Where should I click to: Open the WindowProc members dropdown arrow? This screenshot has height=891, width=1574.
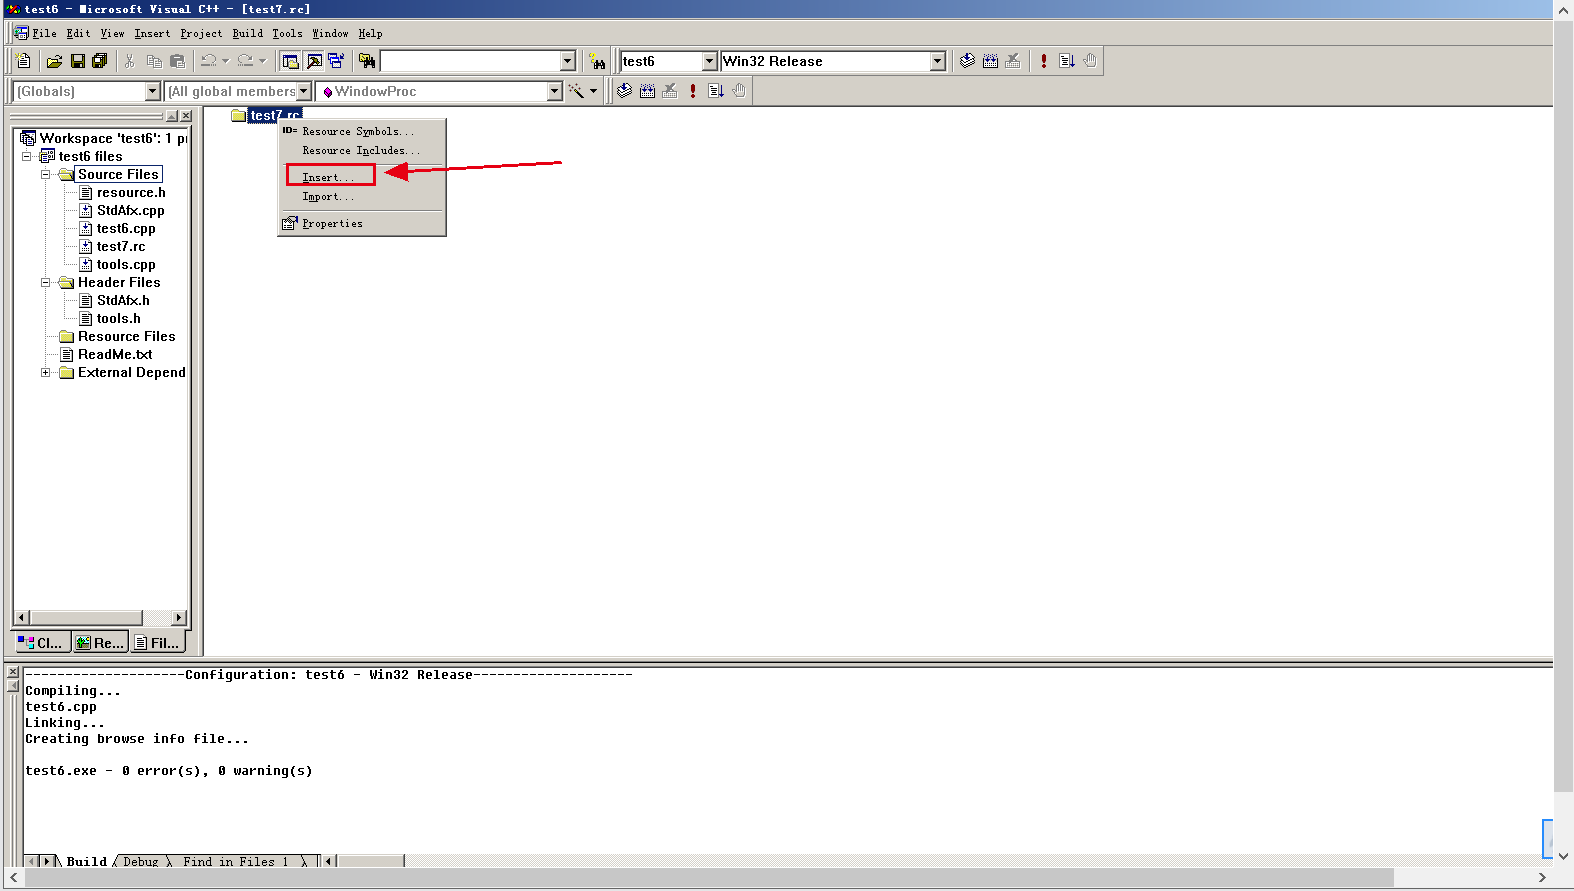[x=555, y=91]
